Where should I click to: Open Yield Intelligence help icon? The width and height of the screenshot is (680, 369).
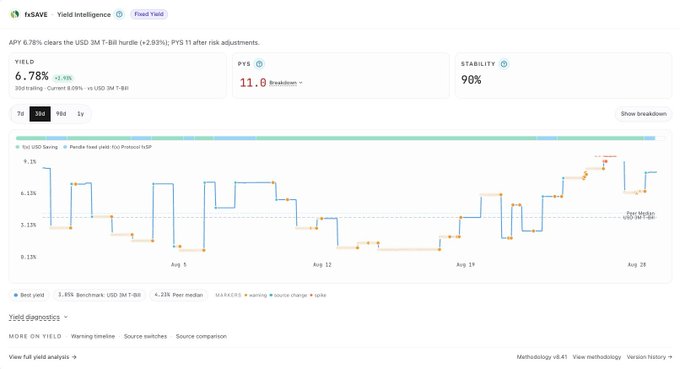point(119,14)
